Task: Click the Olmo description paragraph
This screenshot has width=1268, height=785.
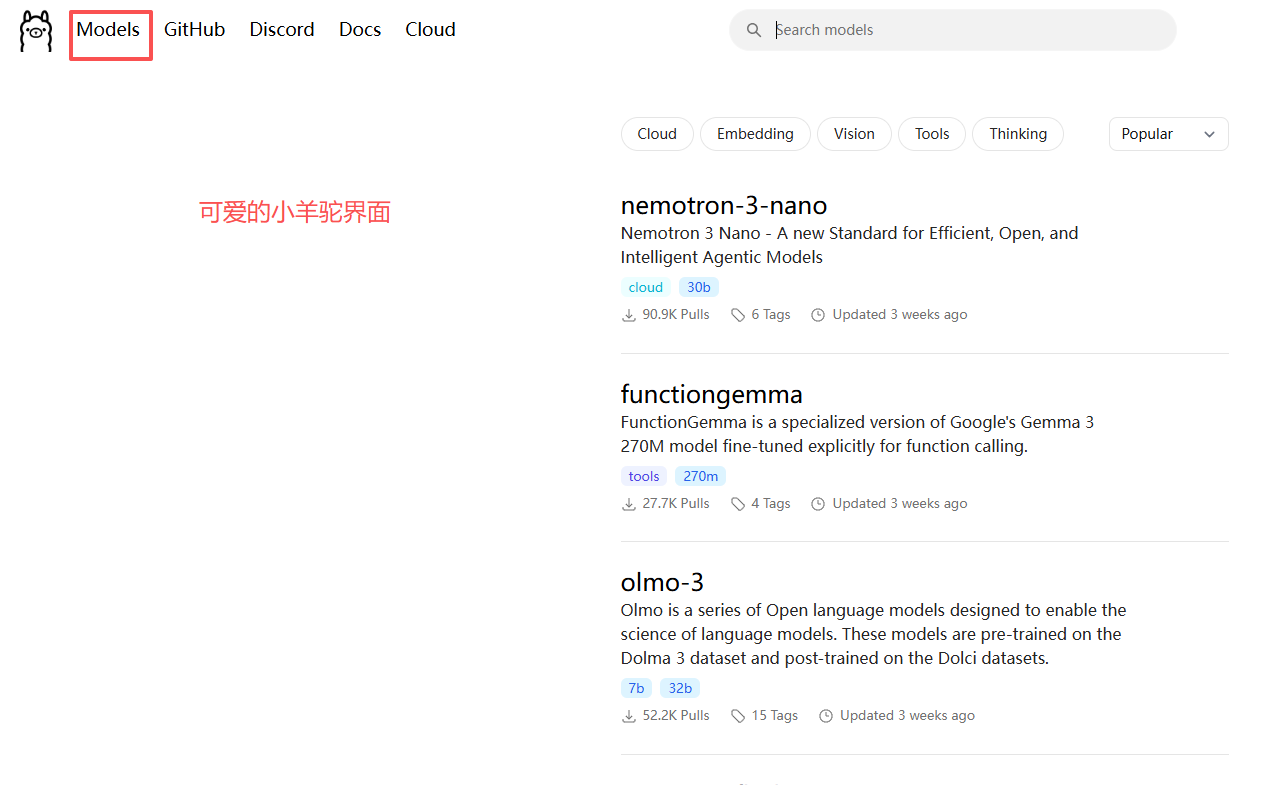Action: click(x=874, y=634)
